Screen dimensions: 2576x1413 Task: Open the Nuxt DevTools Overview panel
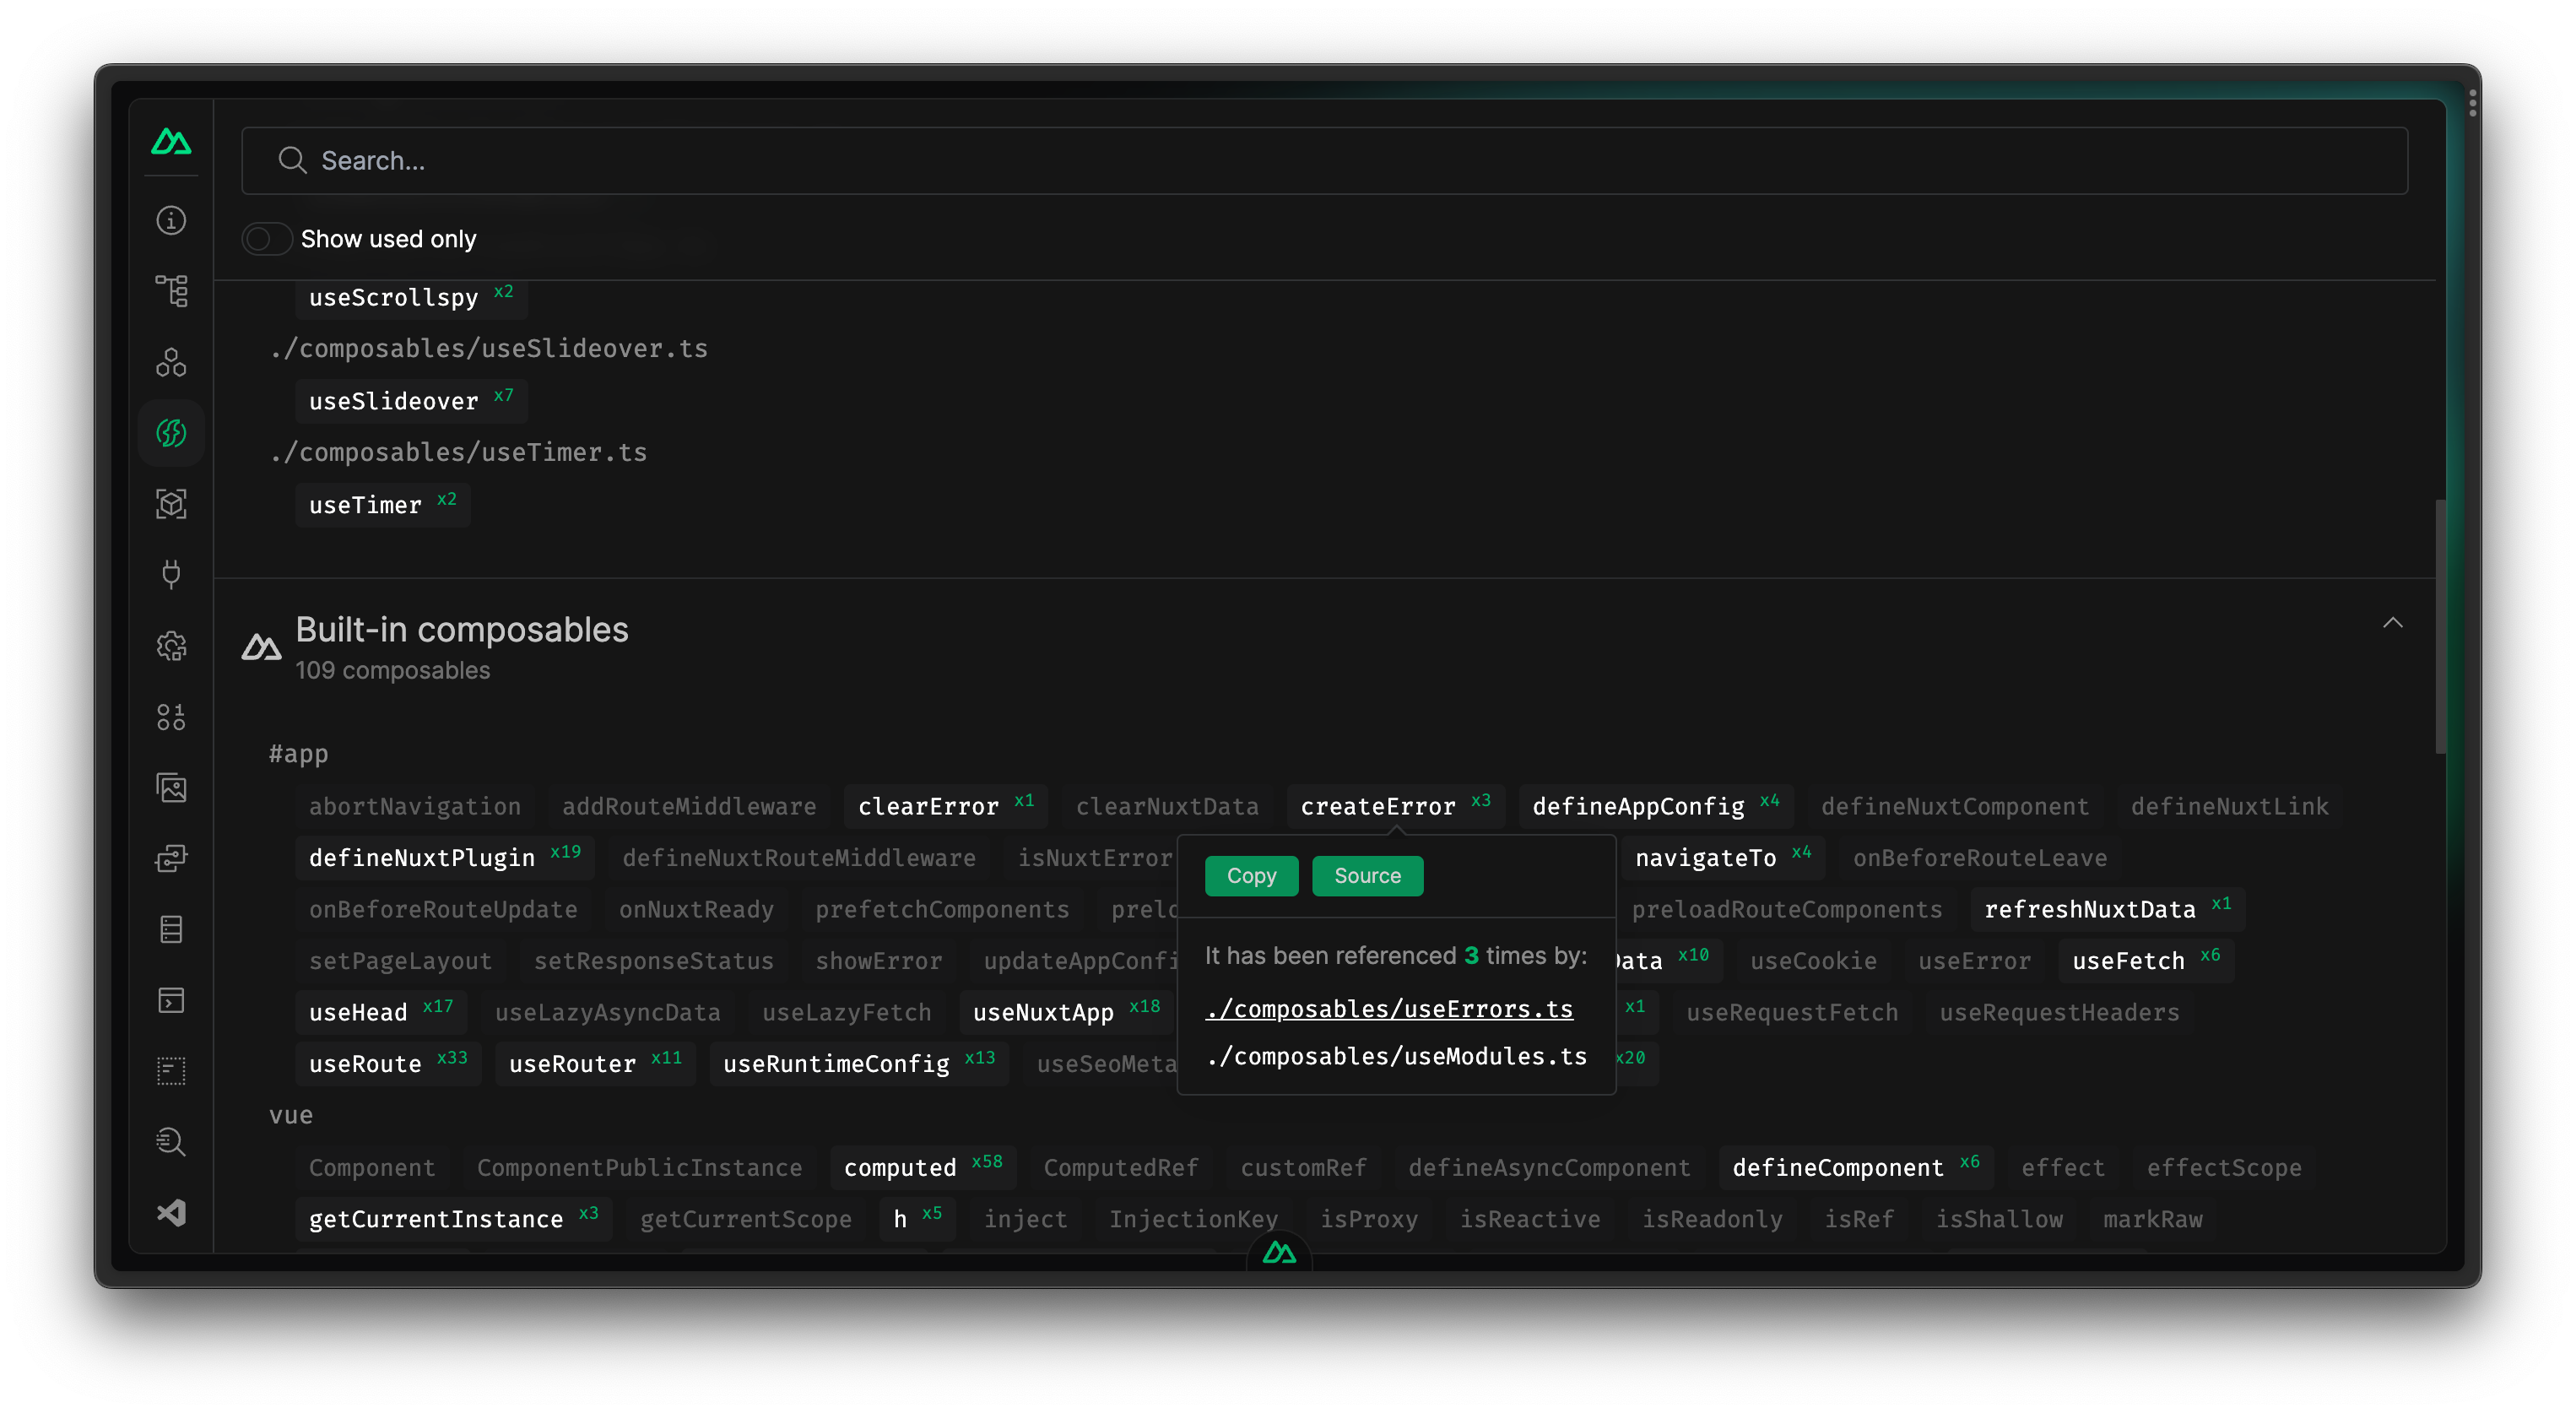[171, 220]
